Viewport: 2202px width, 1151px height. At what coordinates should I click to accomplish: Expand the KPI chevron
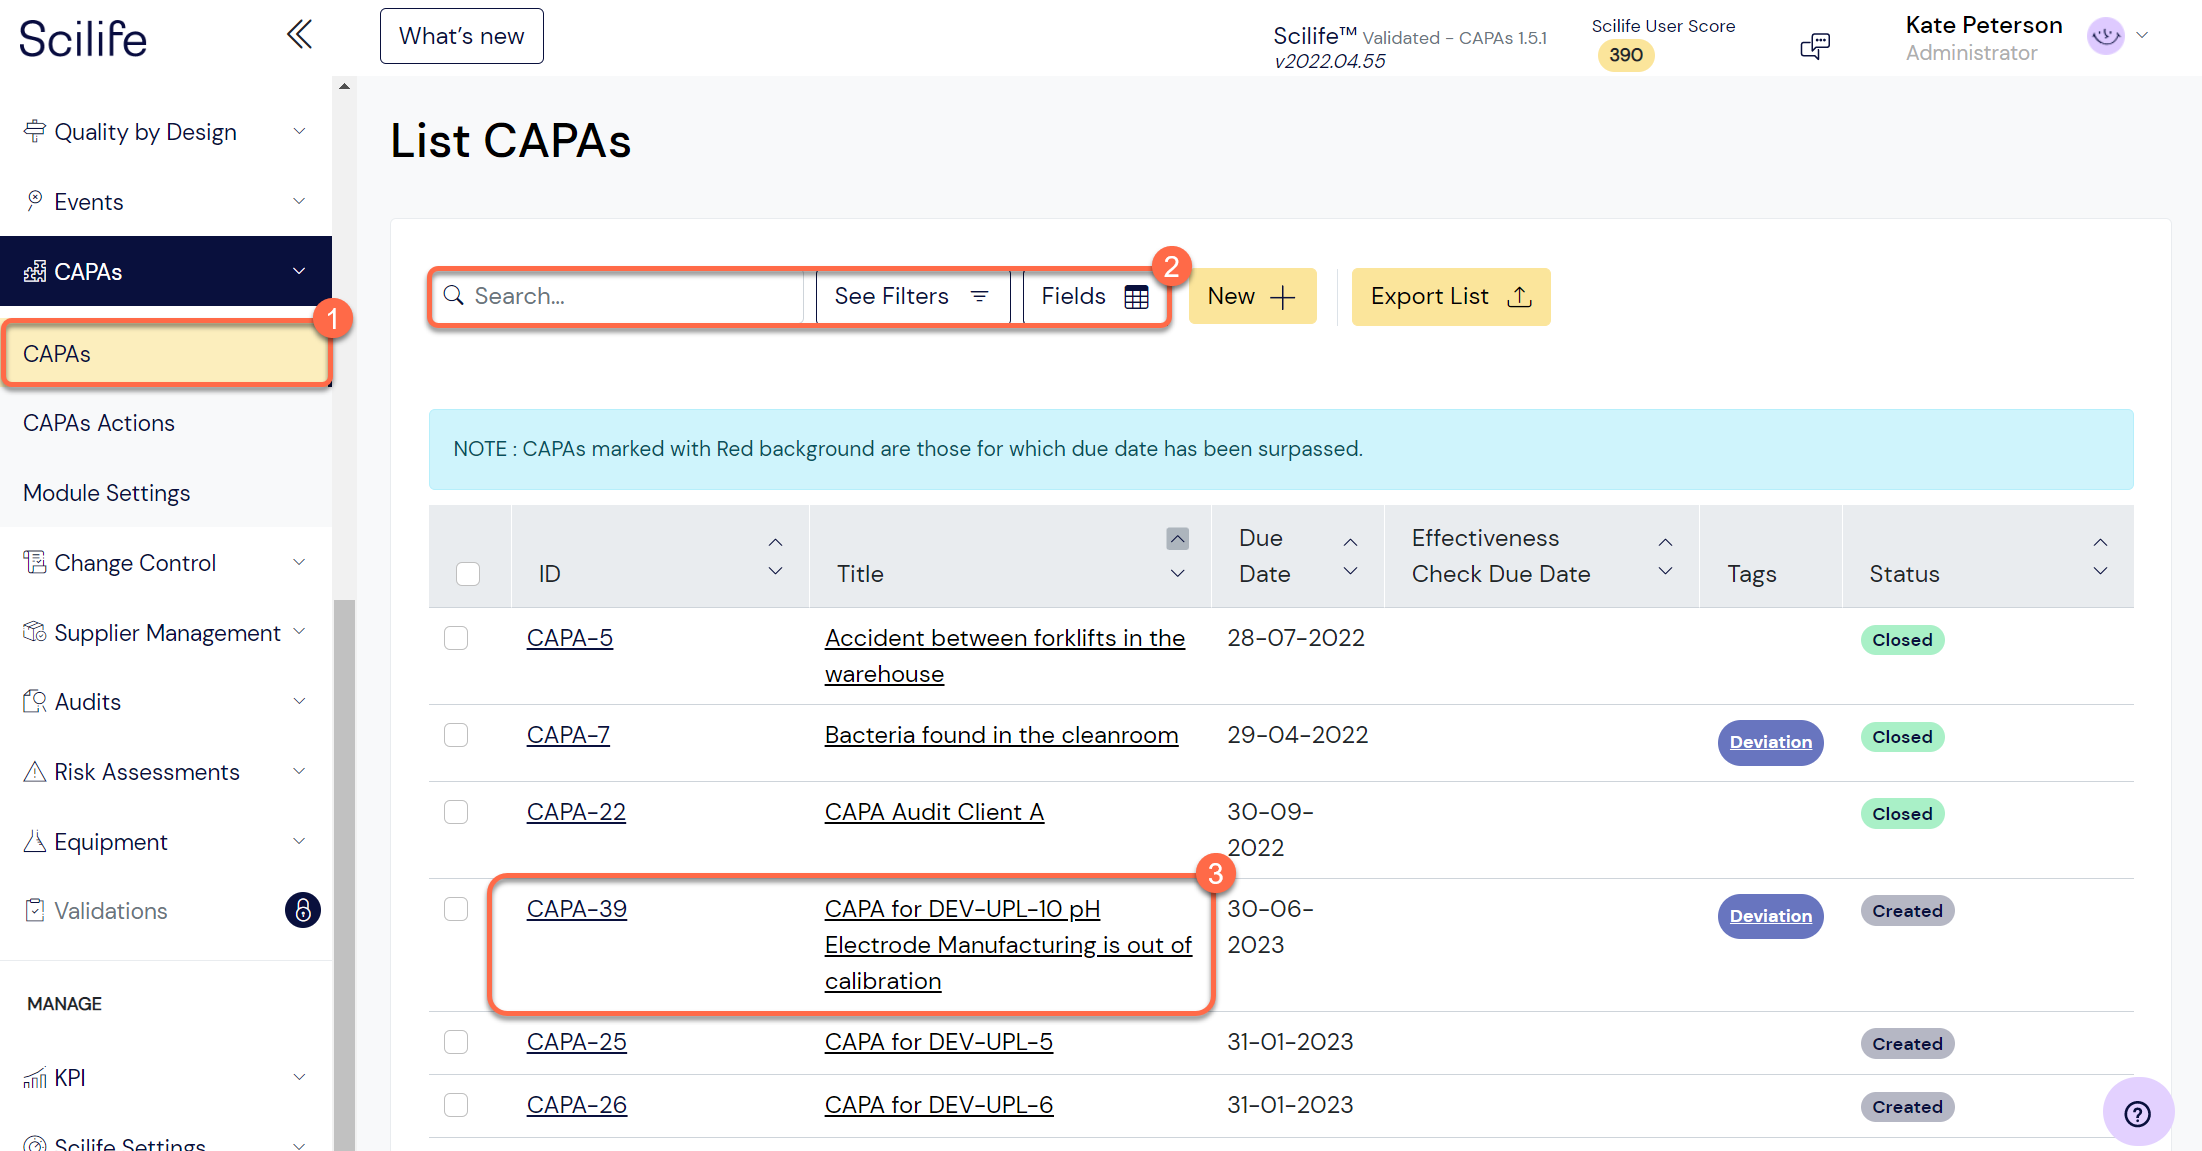(299, 1077)
